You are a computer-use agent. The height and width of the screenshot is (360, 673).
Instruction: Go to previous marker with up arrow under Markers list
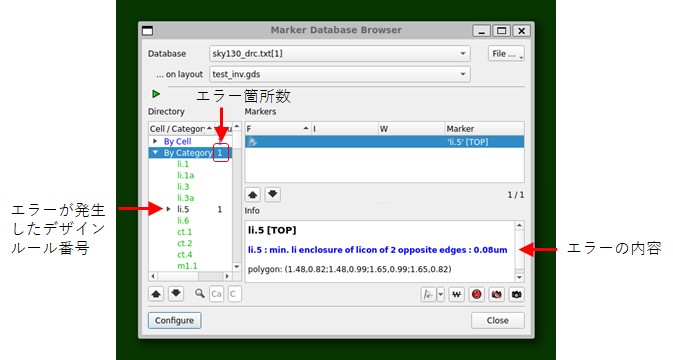(x=252, y=195)
